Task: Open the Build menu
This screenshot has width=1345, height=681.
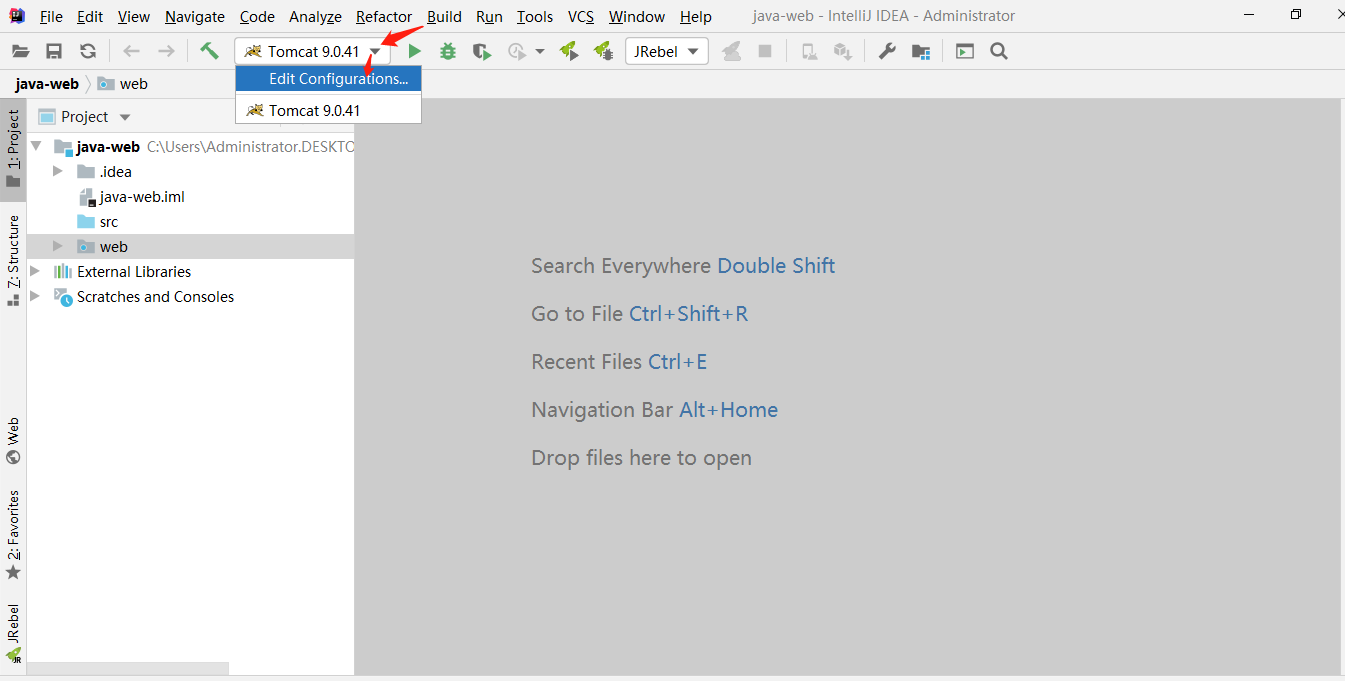Action: click(444, 16)
